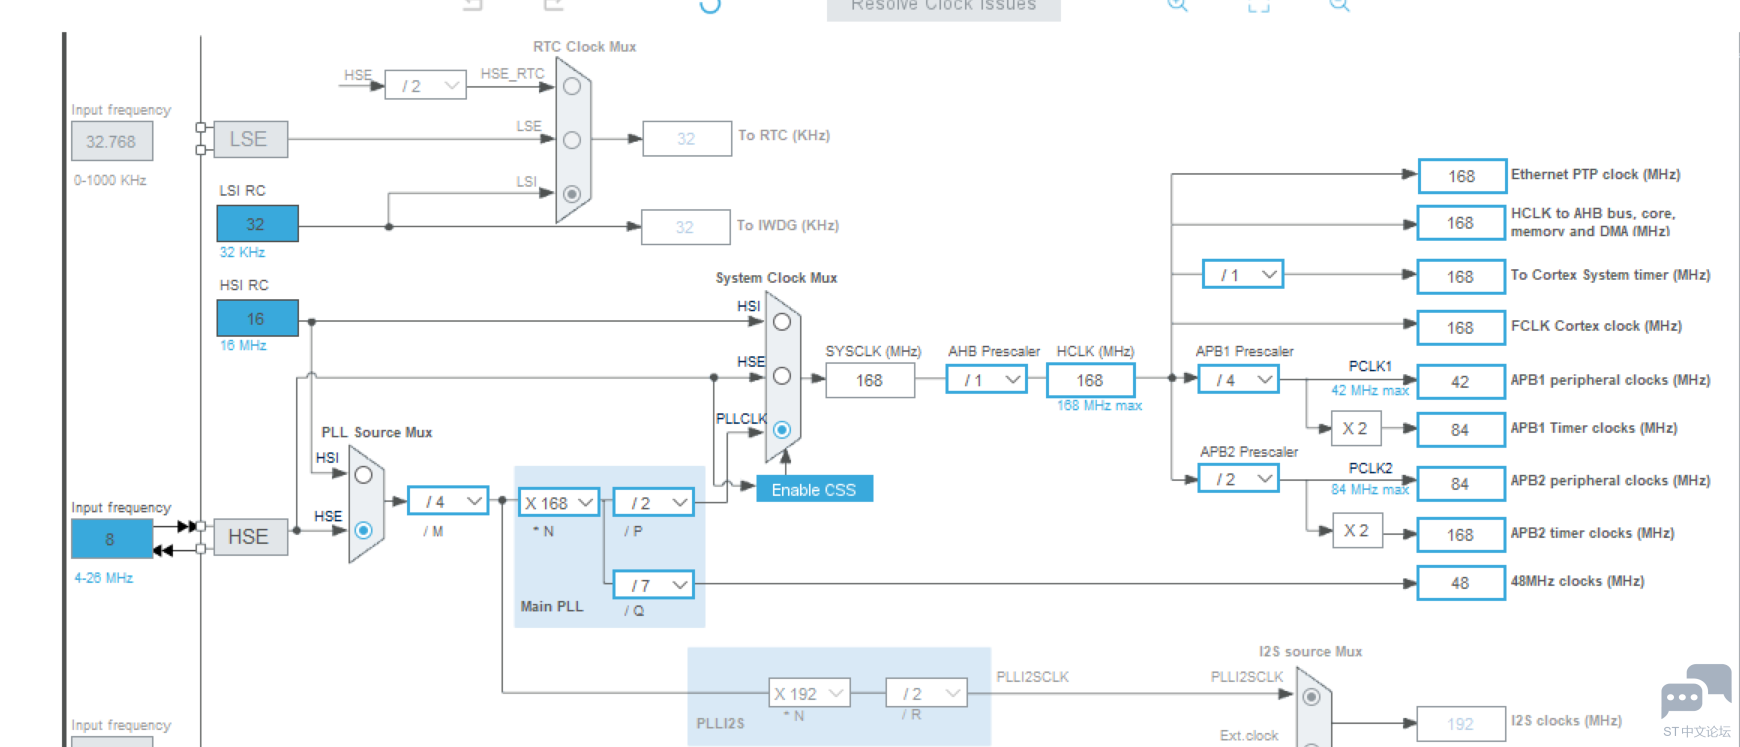This screenshot has height=747, width=1740.
Task: Open the AHB Prescaler dropdown
Action: pos(987,380)
